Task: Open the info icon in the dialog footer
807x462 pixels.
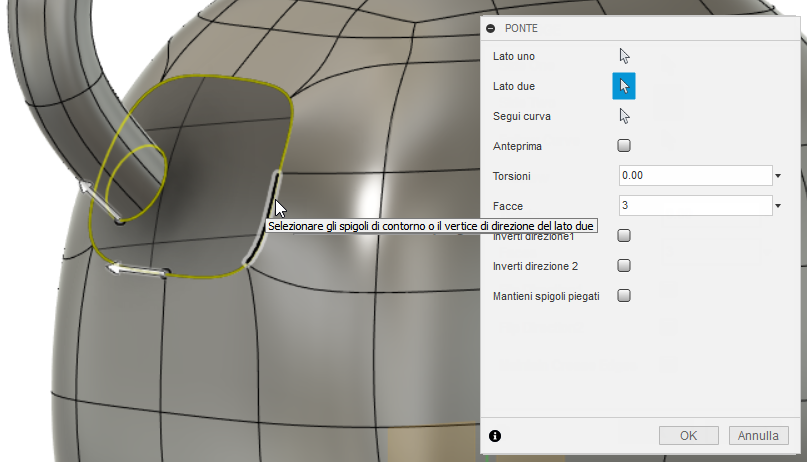Action: [495, 436]
